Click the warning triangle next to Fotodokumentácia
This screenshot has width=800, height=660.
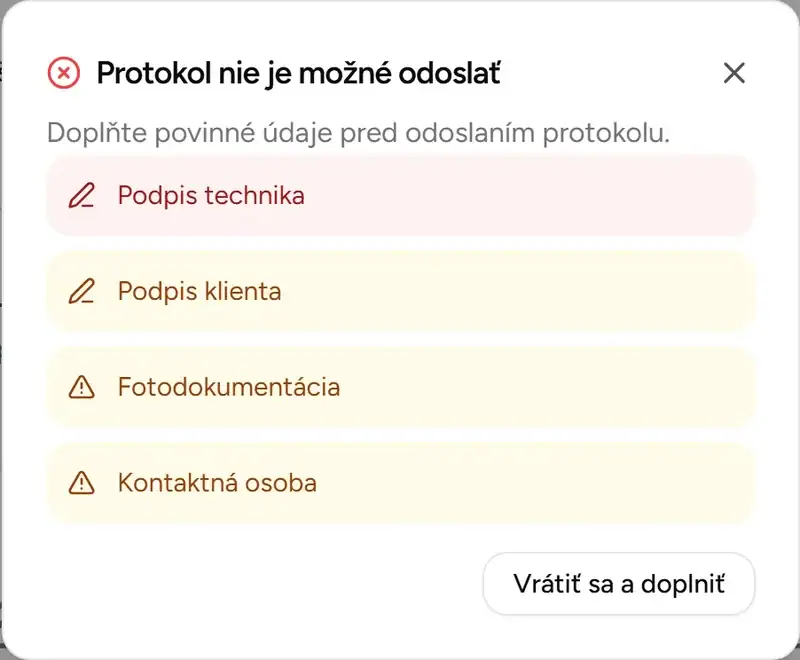[82, 387]
